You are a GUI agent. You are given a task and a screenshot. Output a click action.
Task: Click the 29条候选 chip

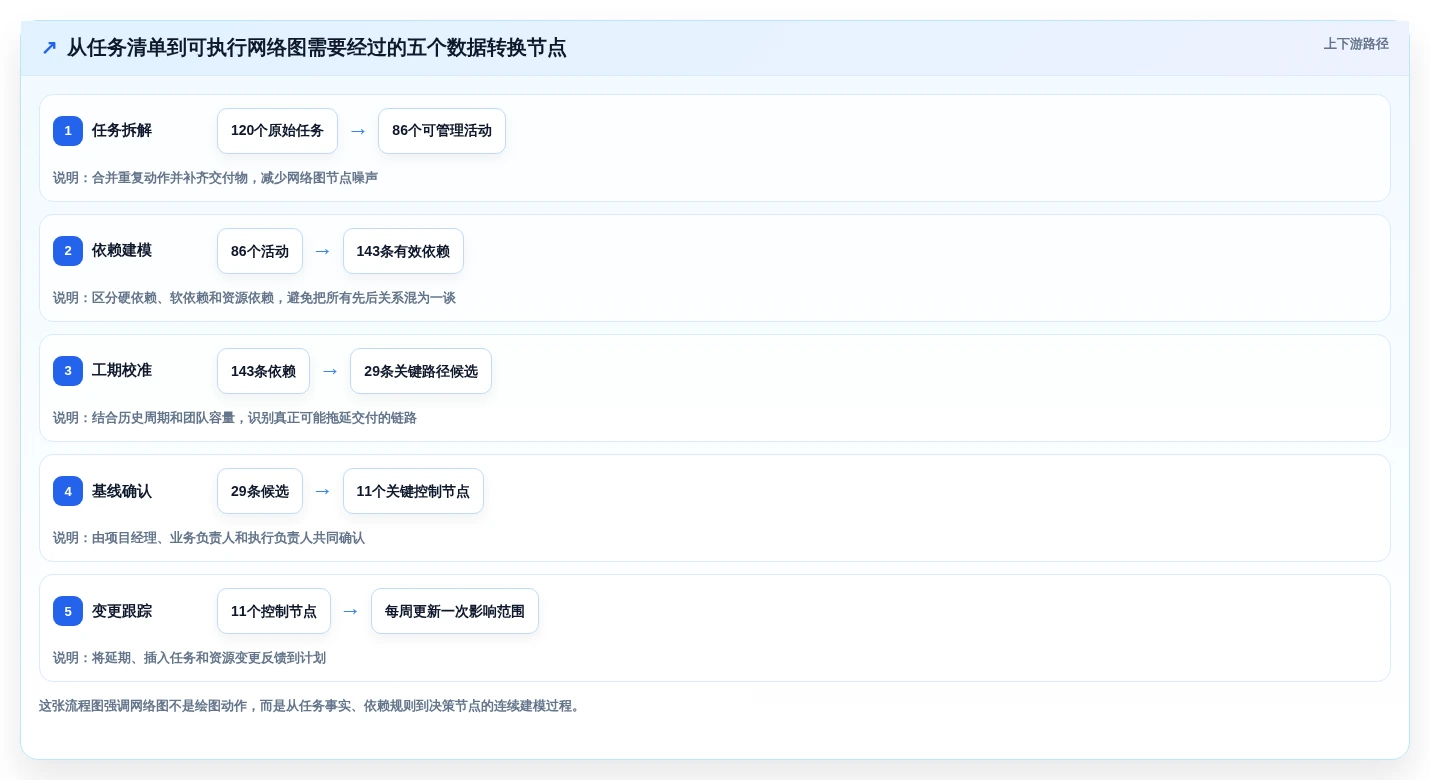[x=260, y=491]
